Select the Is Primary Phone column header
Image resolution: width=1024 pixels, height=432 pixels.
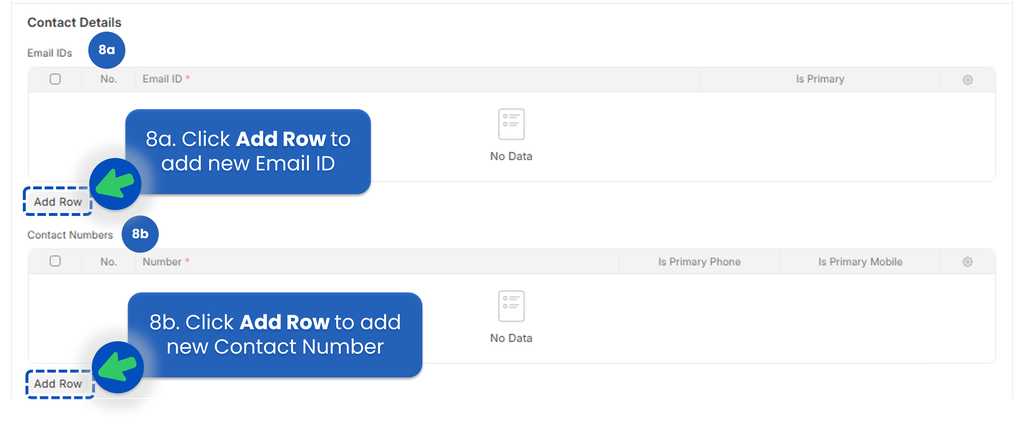pyautogui.click(x=699, y=262)
